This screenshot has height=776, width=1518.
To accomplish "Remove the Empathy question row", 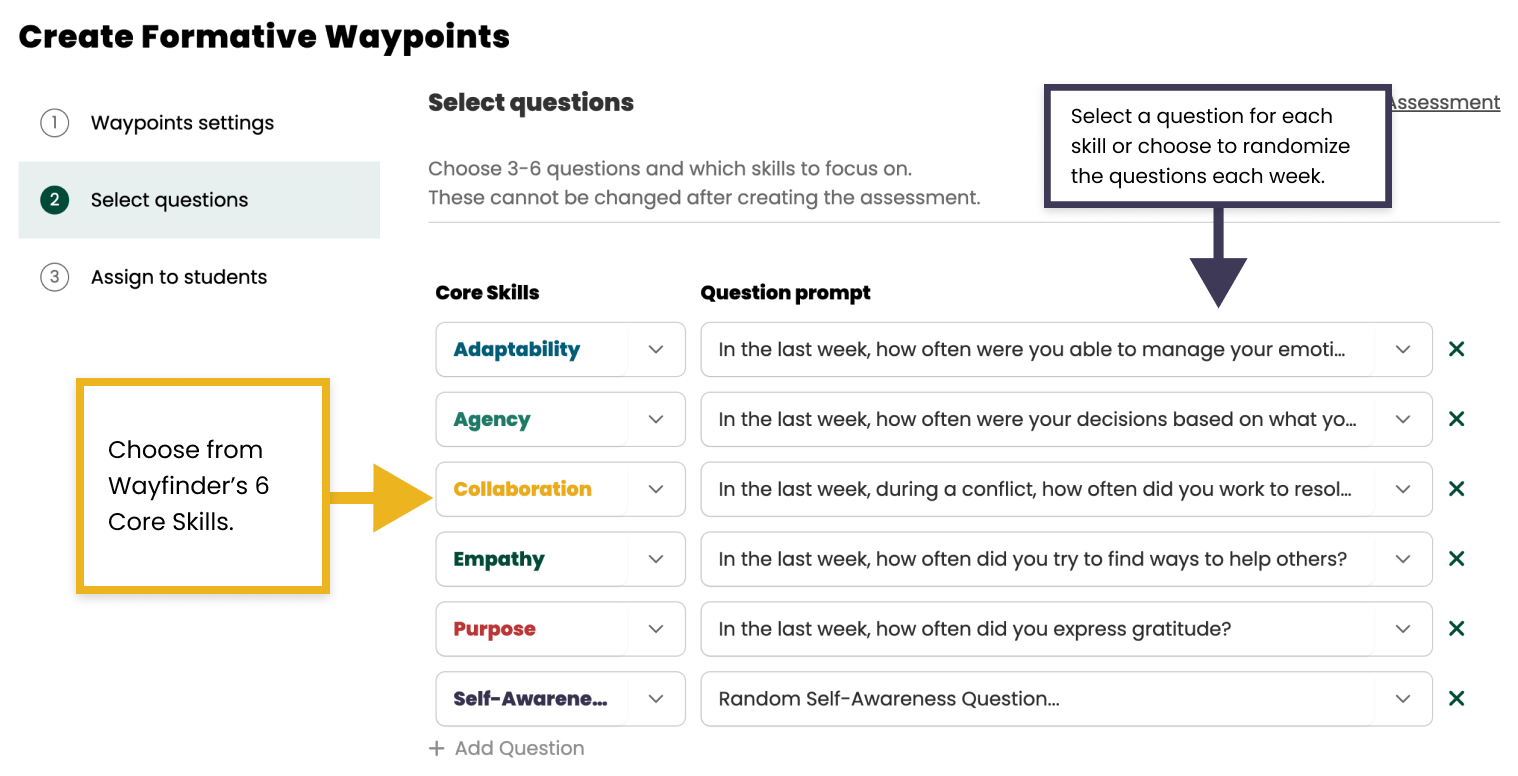I will (x=1457, y=559).
